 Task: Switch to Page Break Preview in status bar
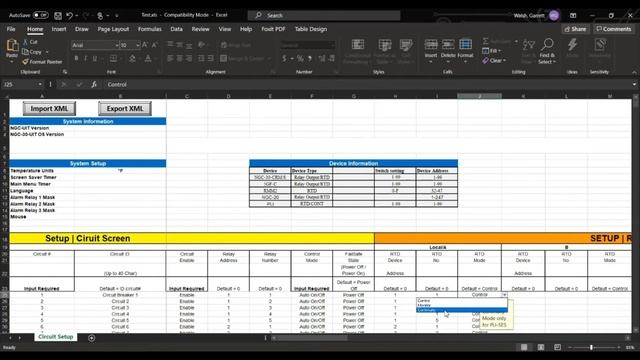coord(558,347)
